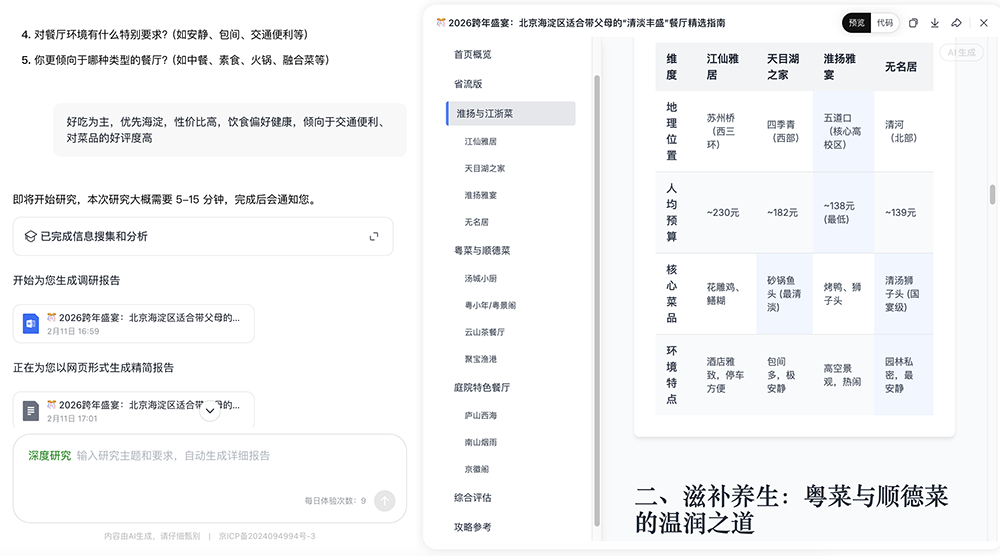Click the ~182元 budget cell
Viewport: 1000px width, 556px height.
[783, 213]
